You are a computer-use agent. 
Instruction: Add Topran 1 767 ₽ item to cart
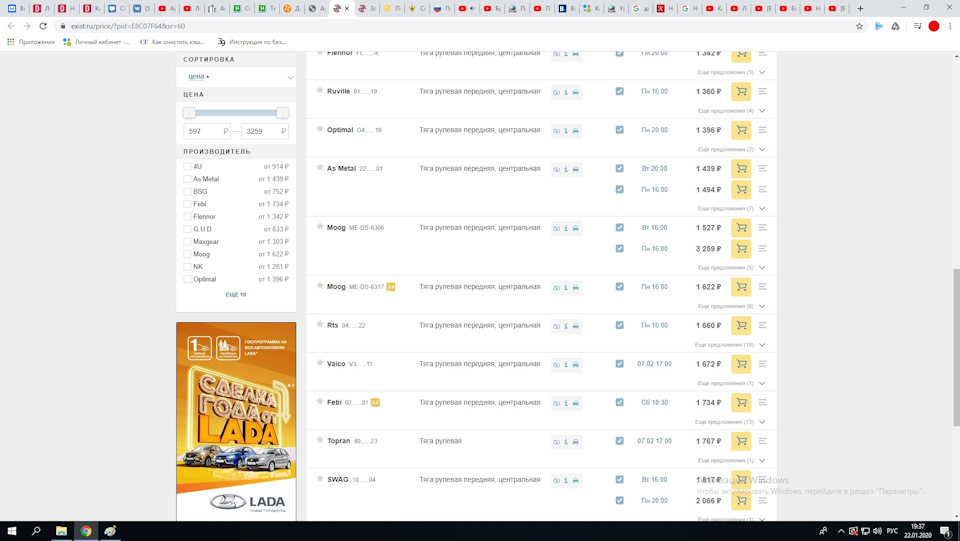pyautogui.click(x=741, y=441)
